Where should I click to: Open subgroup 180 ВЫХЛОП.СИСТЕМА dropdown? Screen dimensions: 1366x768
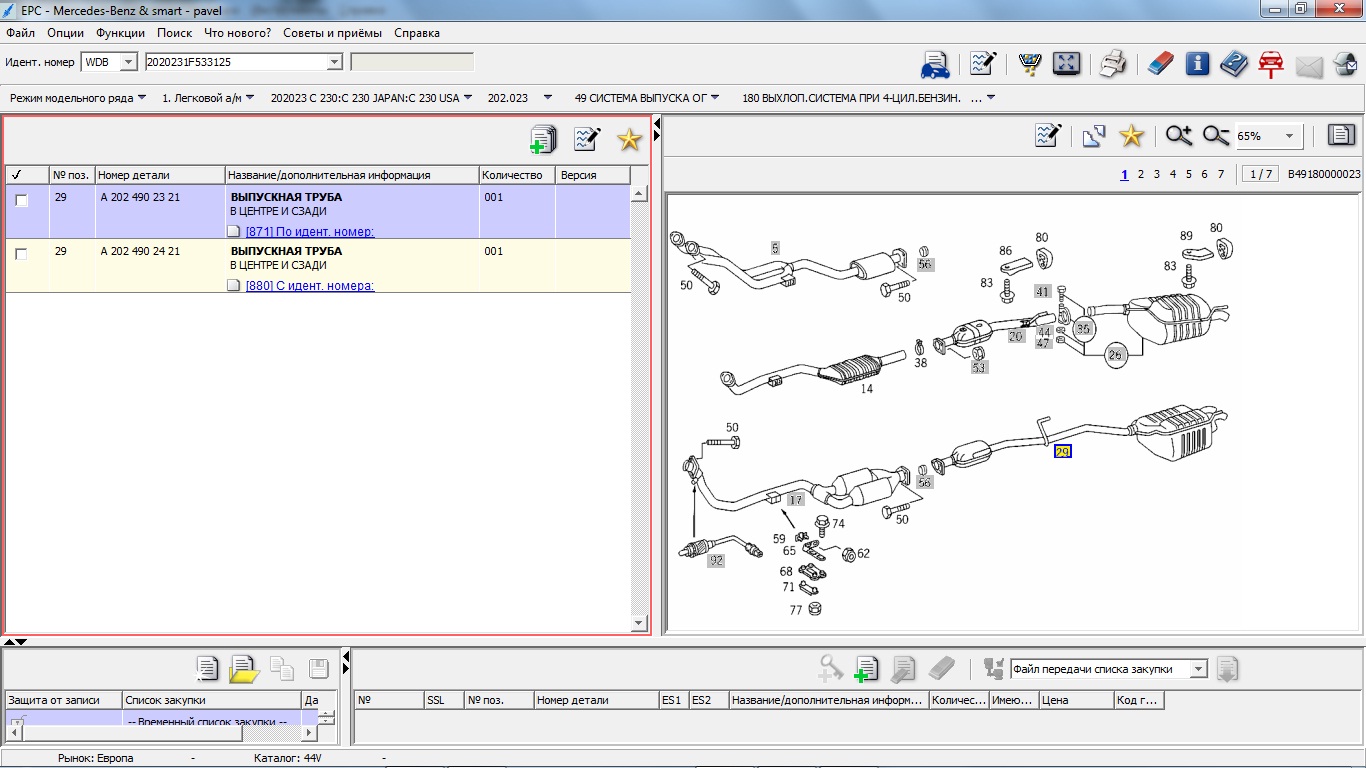pos(991,98)
